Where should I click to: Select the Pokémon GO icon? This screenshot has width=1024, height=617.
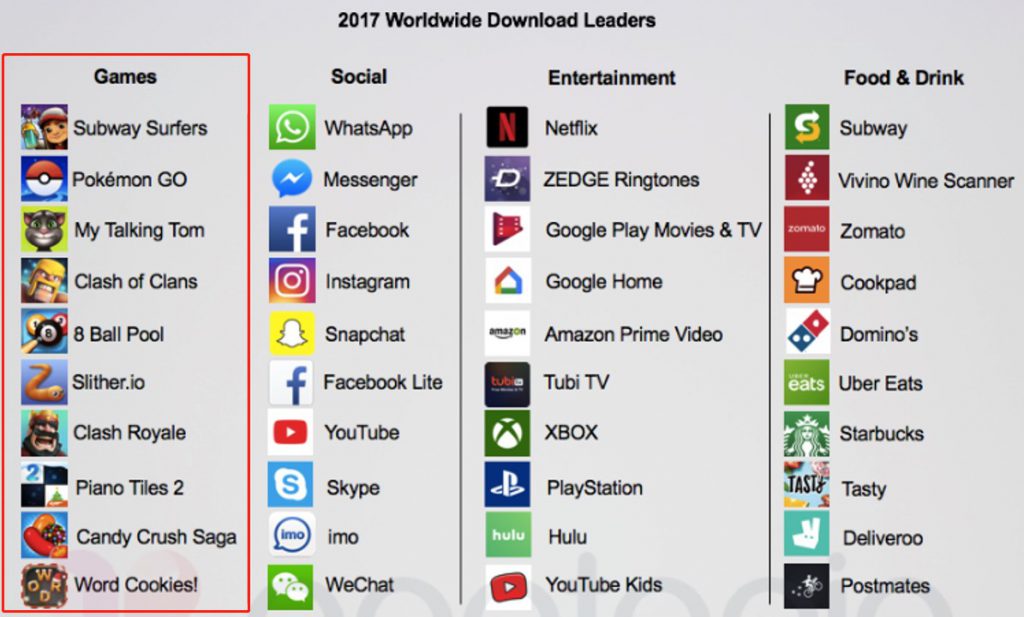44,178
